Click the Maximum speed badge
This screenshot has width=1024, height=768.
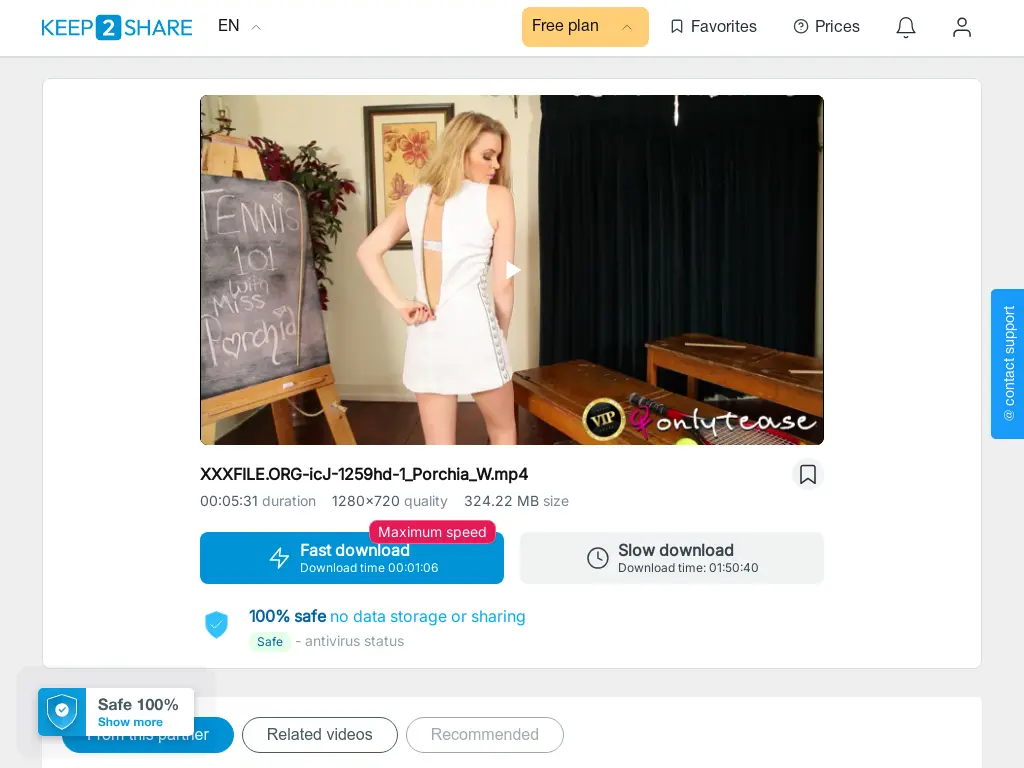coord(432,532)
